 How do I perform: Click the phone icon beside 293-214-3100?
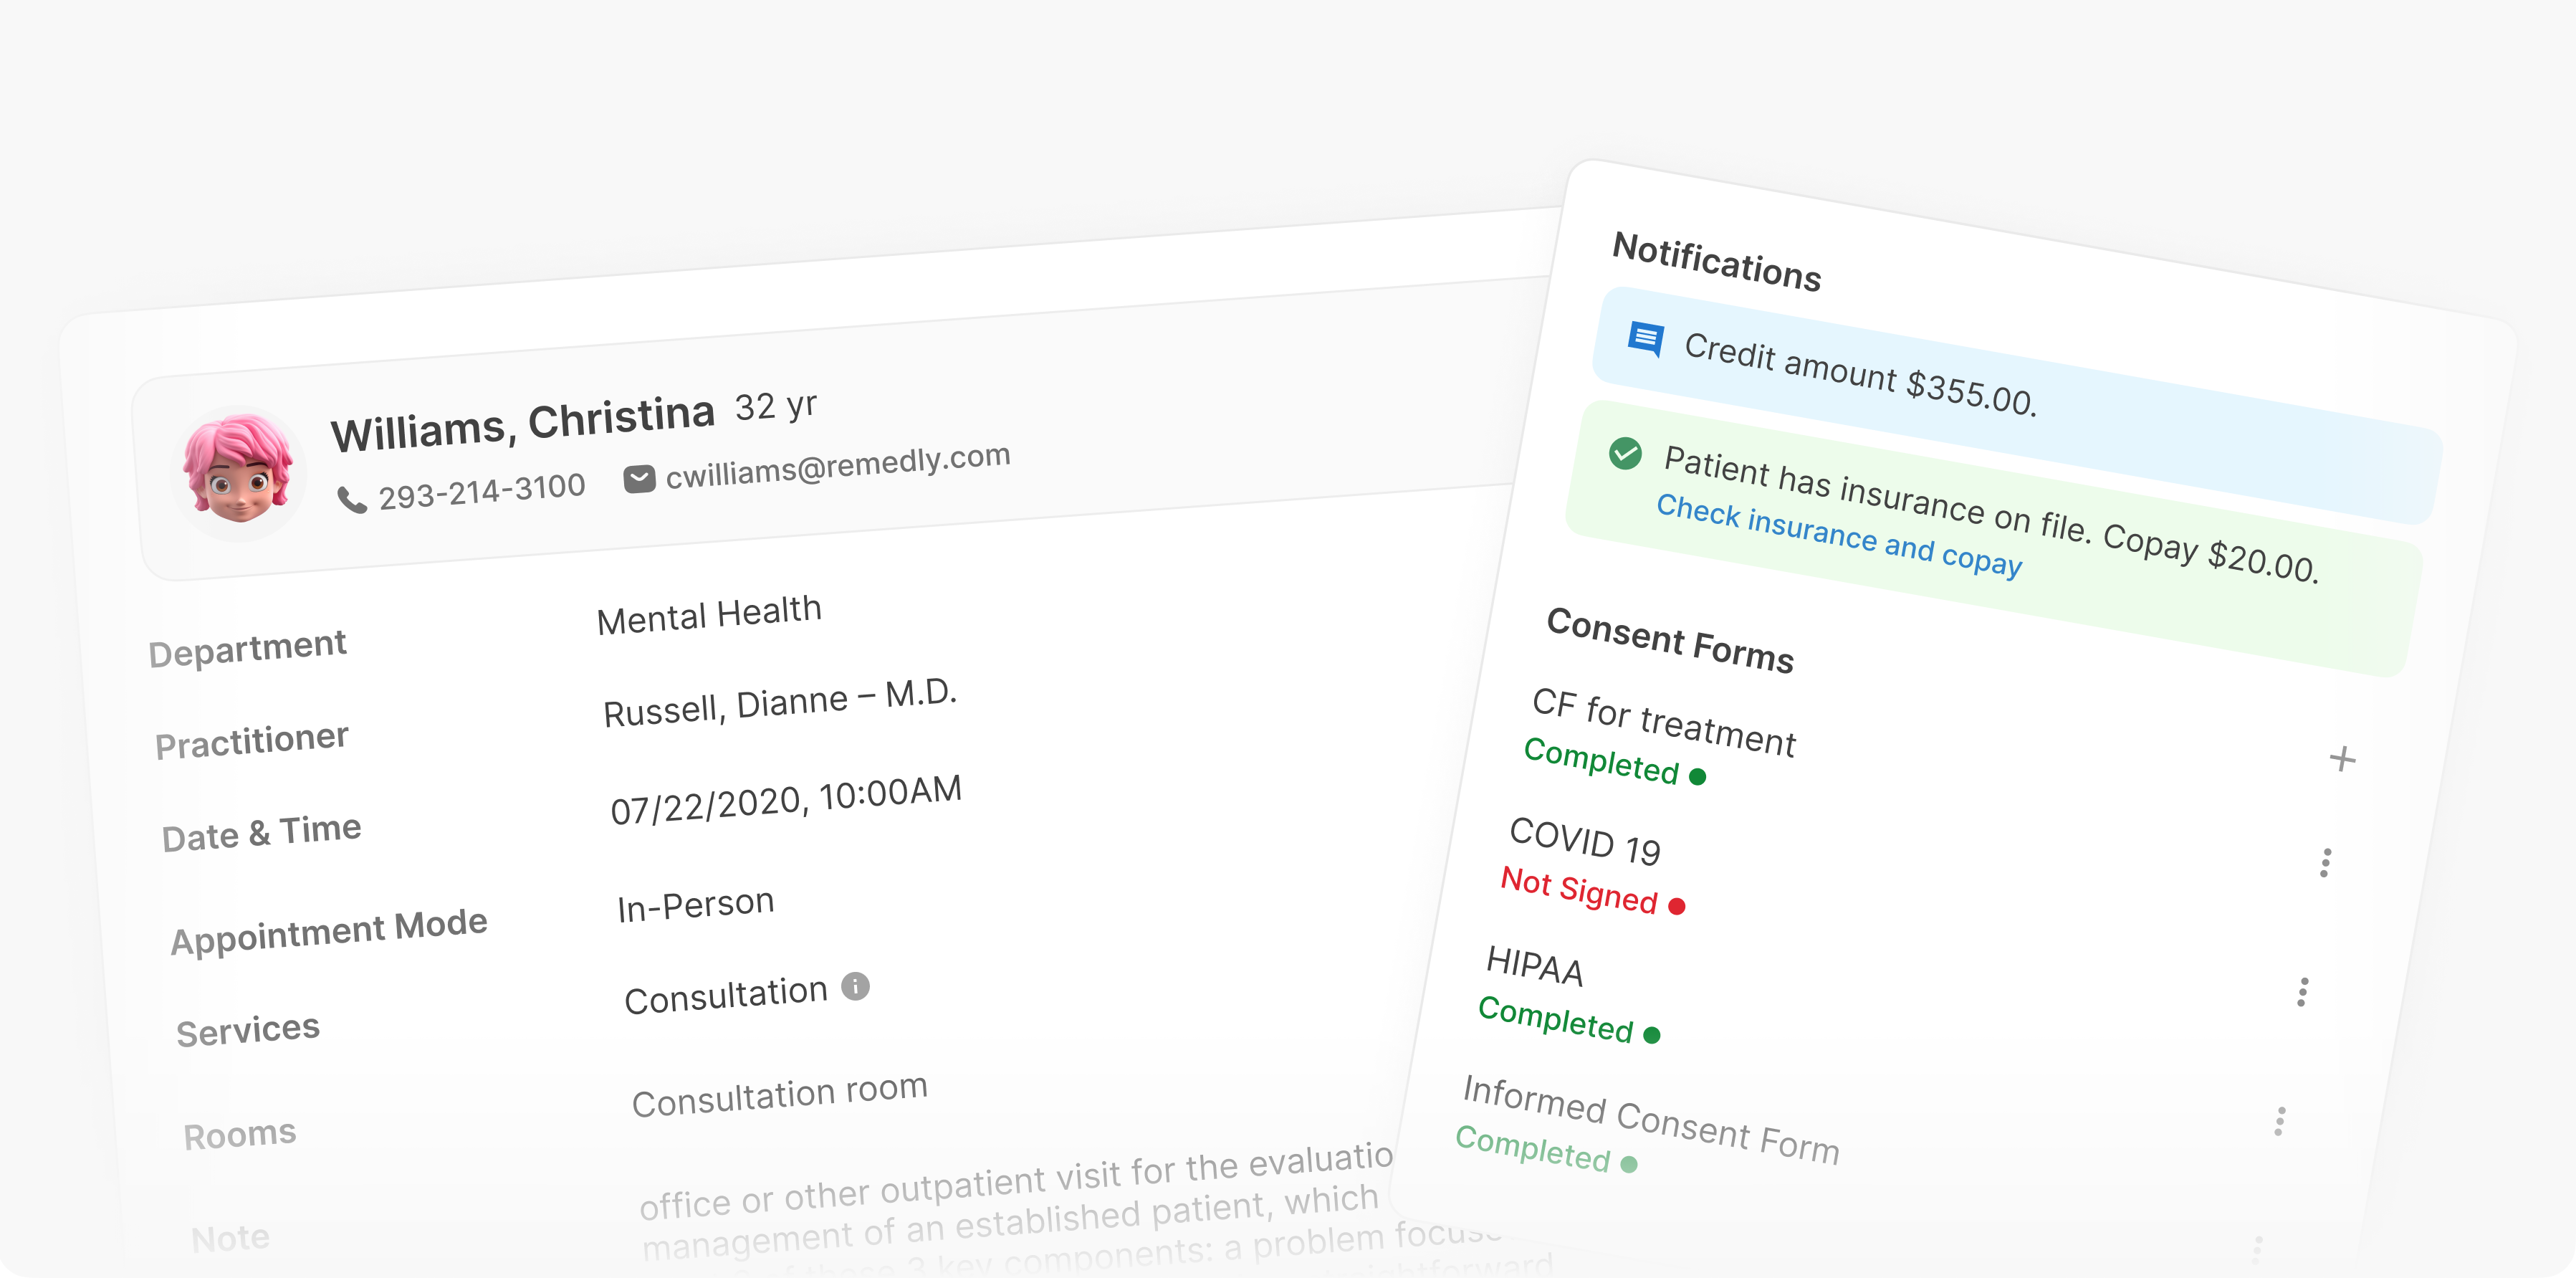(351, 499)
